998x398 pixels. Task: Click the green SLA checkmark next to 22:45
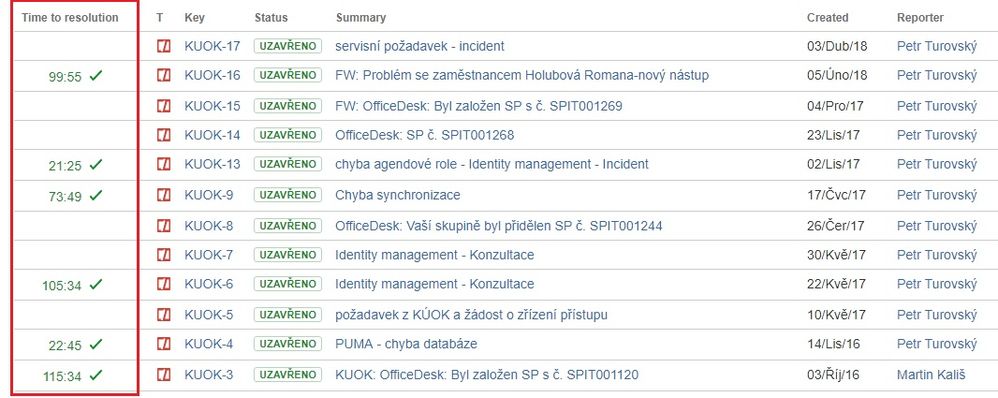click(x=95, y=345)
